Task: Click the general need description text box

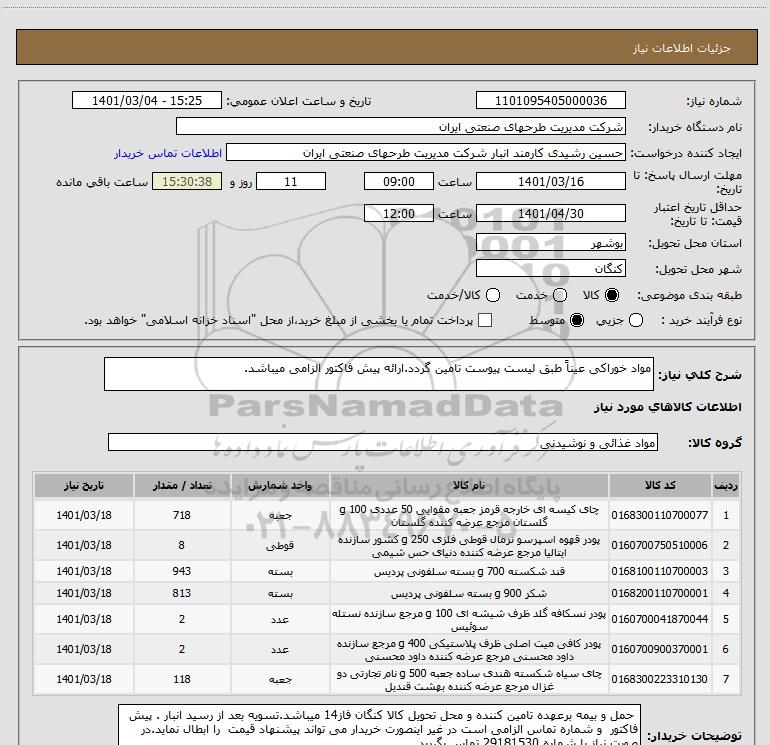Action: (379, 374)
